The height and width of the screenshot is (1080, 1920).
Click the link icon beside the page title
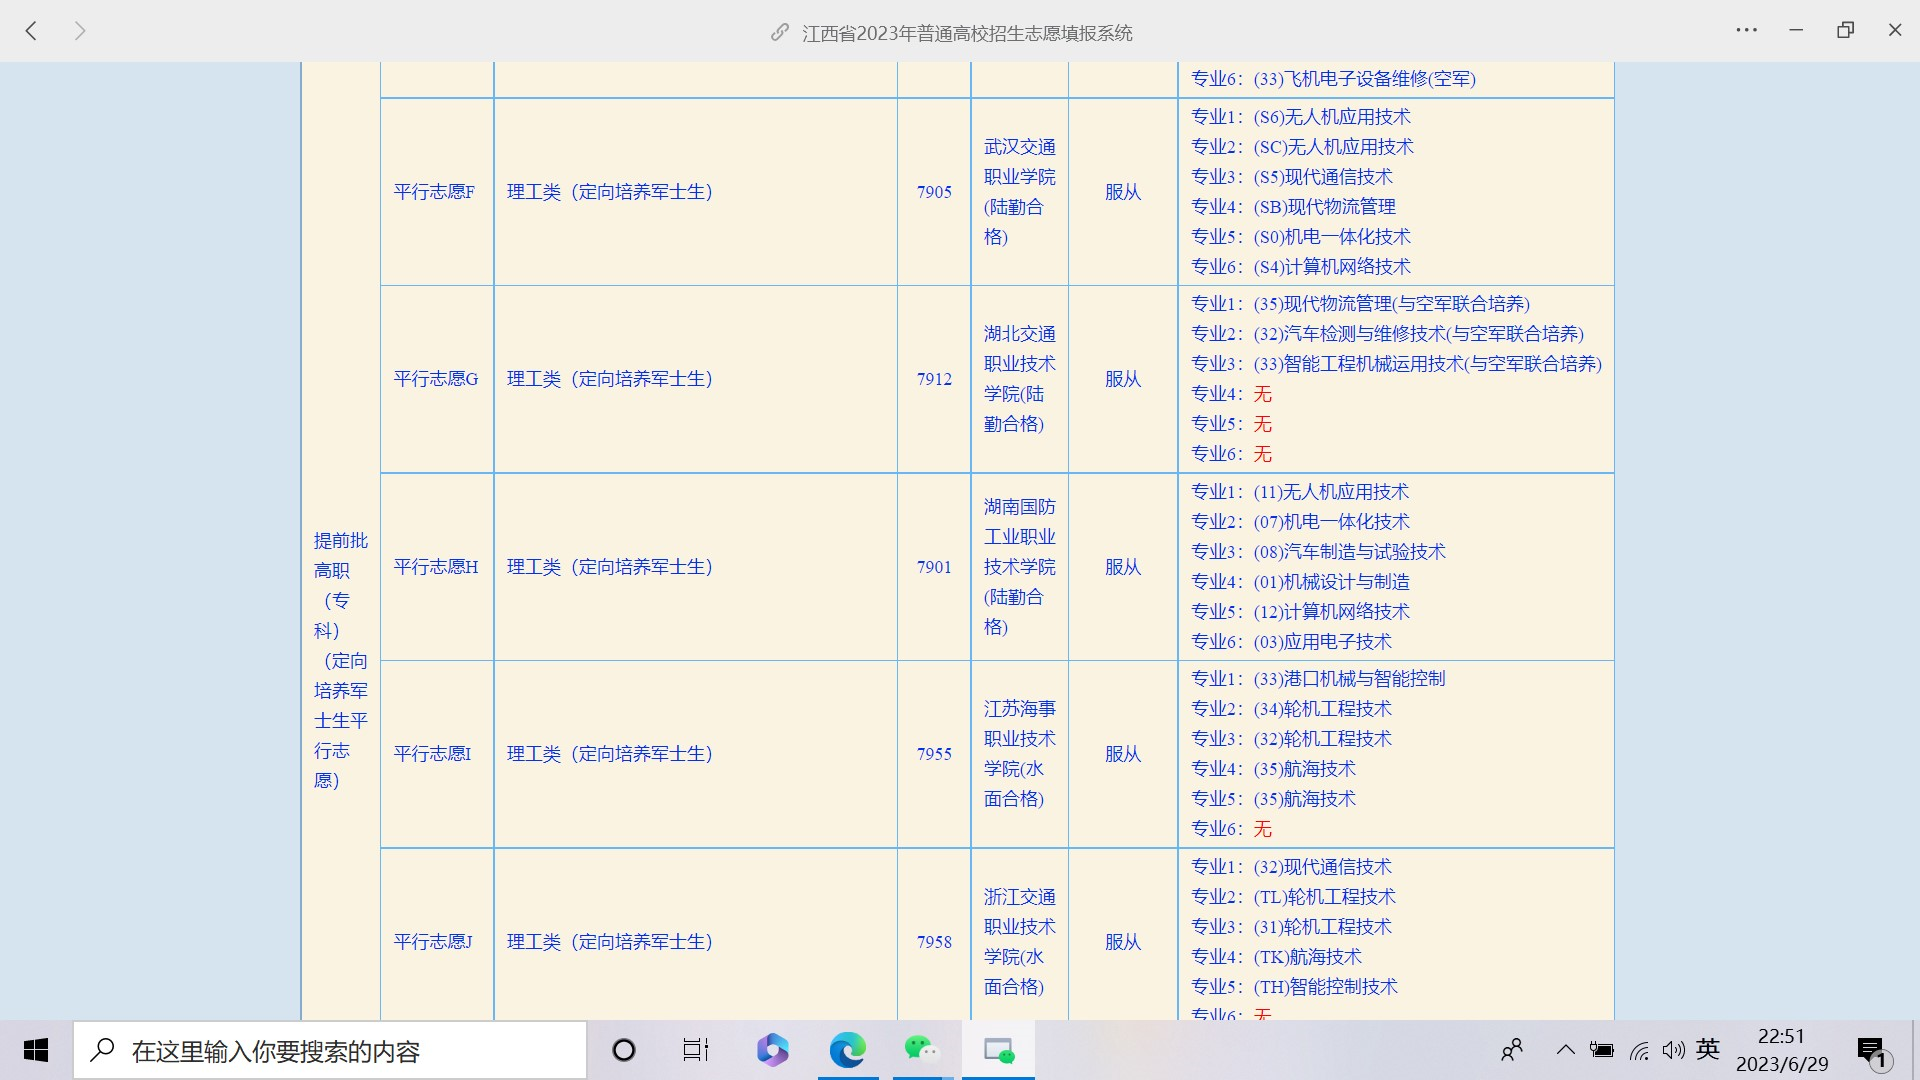click(779, 31)
